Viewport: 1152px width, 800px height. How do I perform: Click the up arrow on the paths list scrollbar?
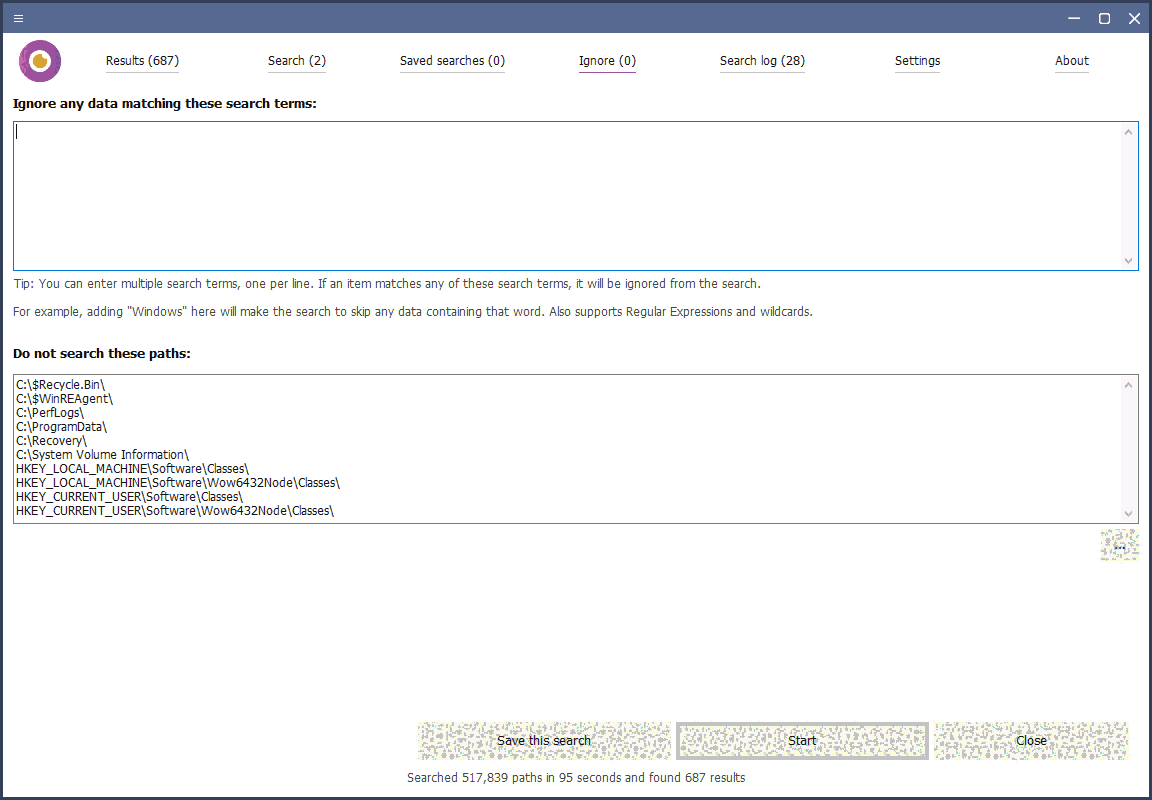click(x=1130, y=383)
